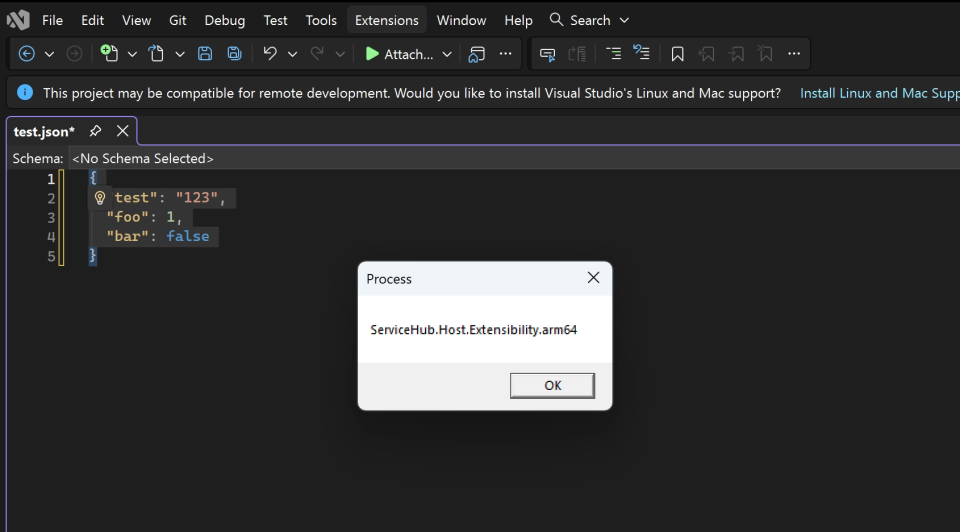Select the test.json document tab

tap(44, 132)
